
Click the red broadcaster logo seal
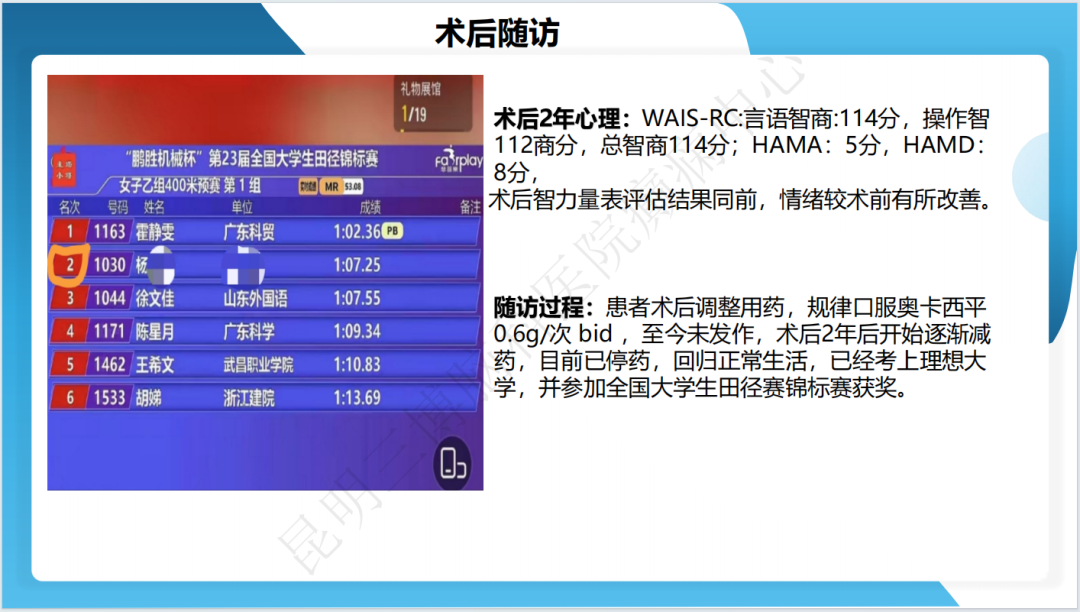[65, 168]
